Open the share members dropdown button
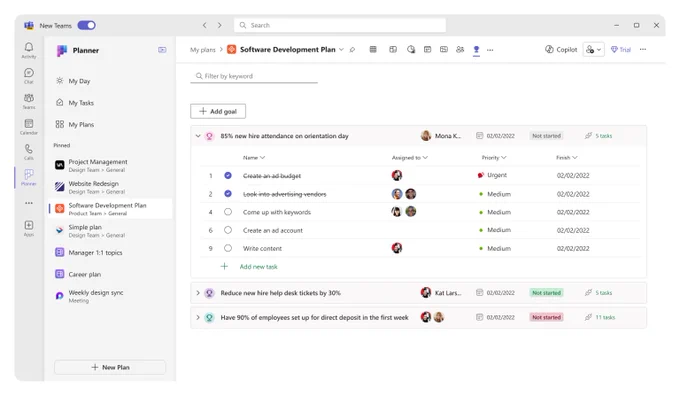 (594, 49)
